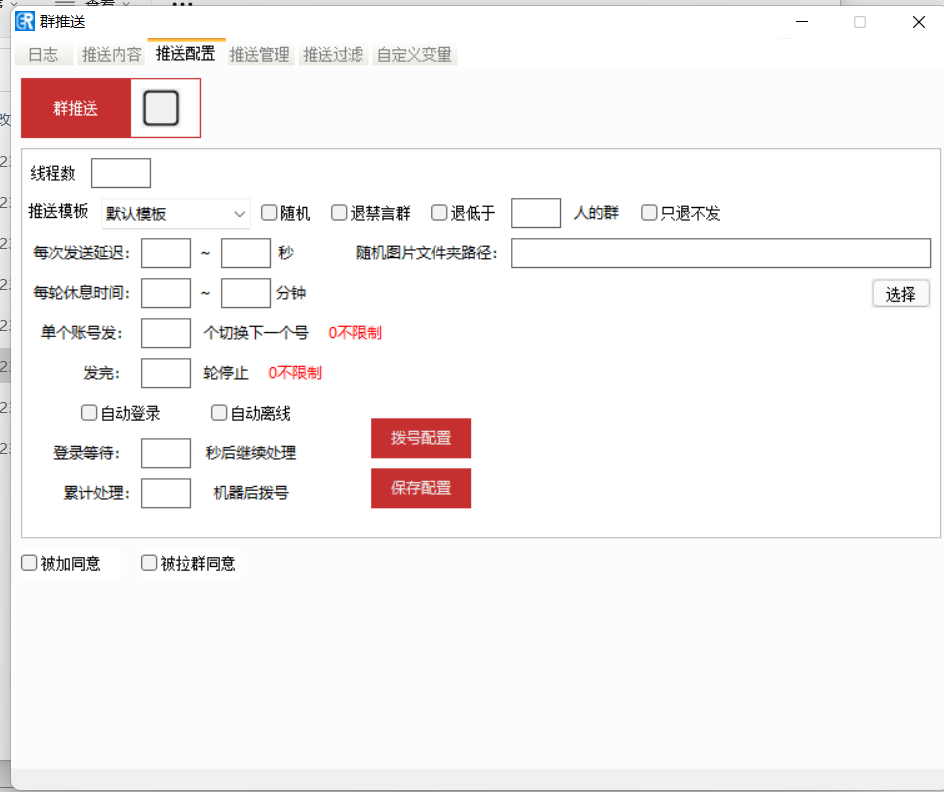Go to the 推送管理 tab
The width and height of the screenshot is (944, 792).
pos(259,55)
